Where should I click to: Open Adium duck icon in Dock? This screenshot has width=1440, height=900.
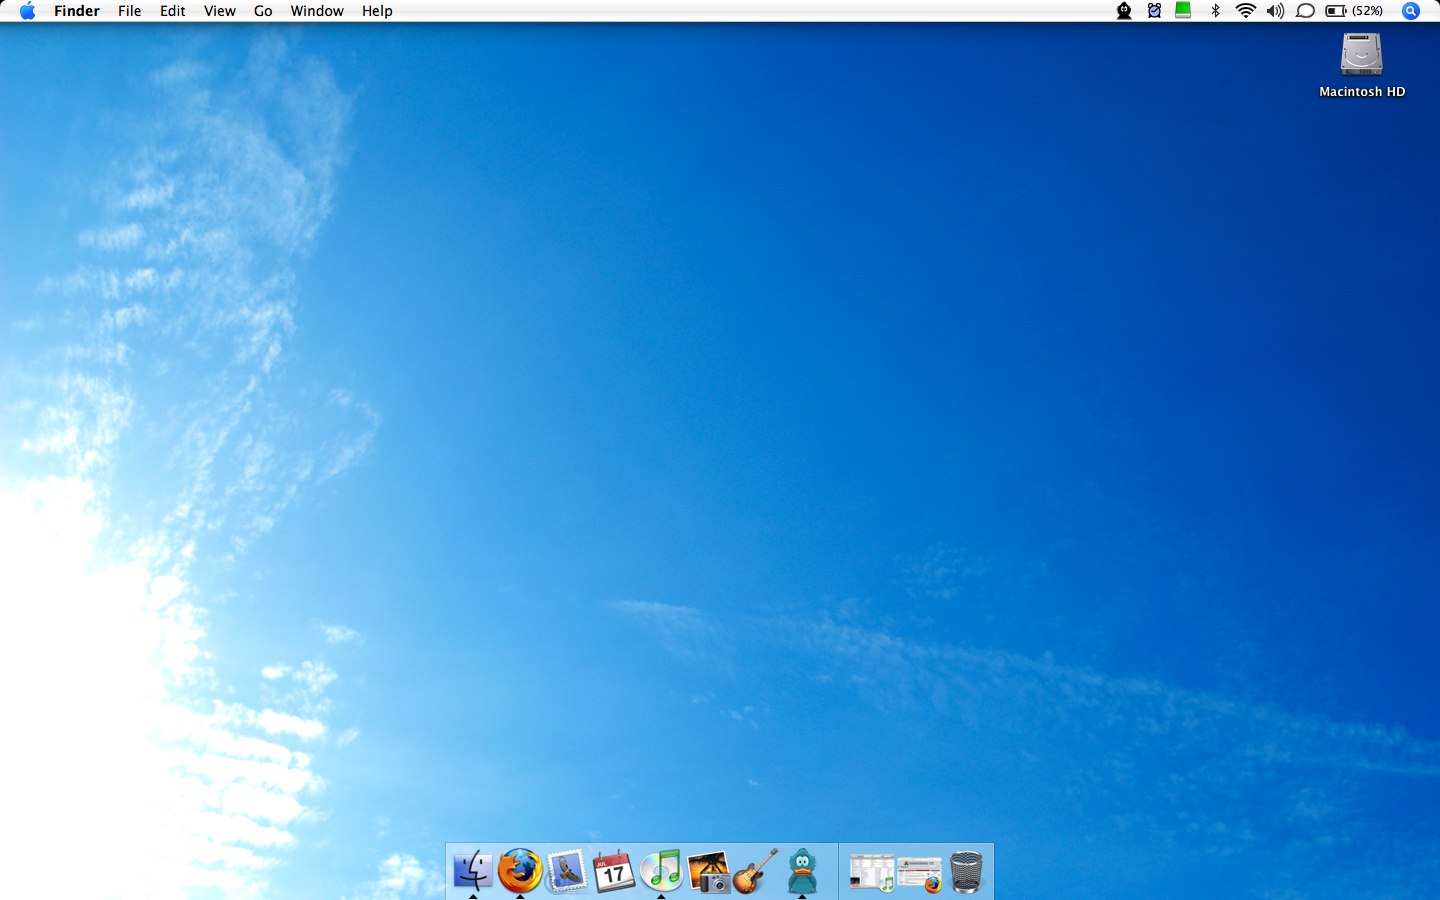click(x=802, y=871)
